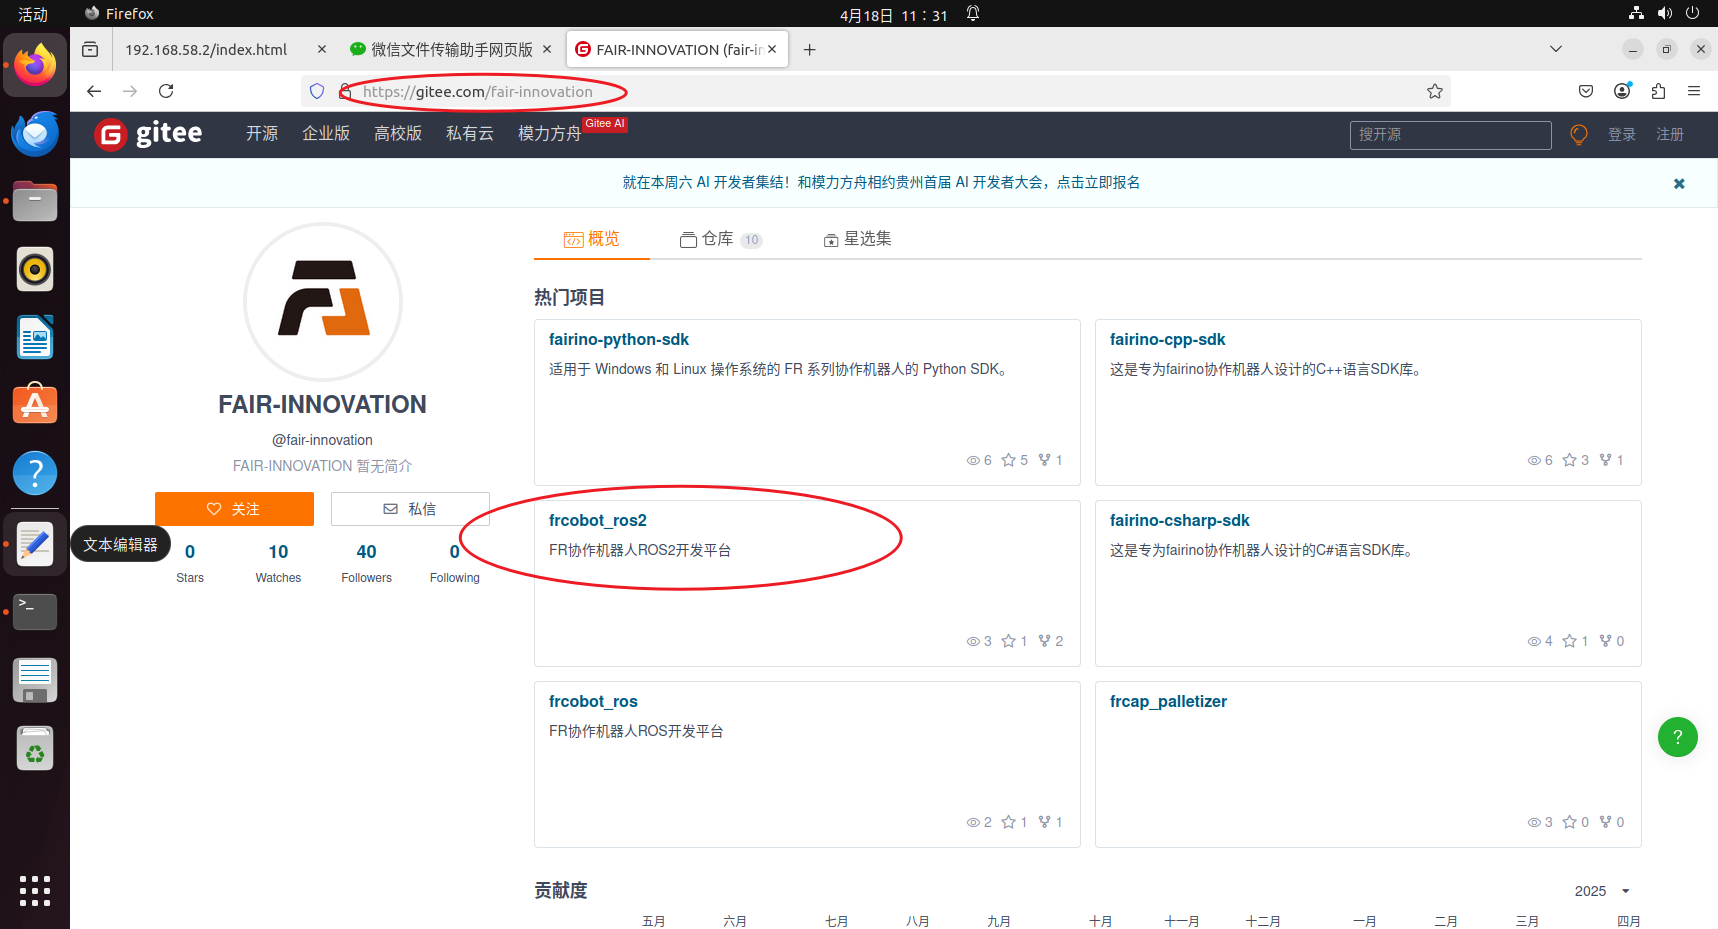Click the orange lightbulb icon in header
The height and width of the screenshot is (929, 1718).
pos(1579,134)
